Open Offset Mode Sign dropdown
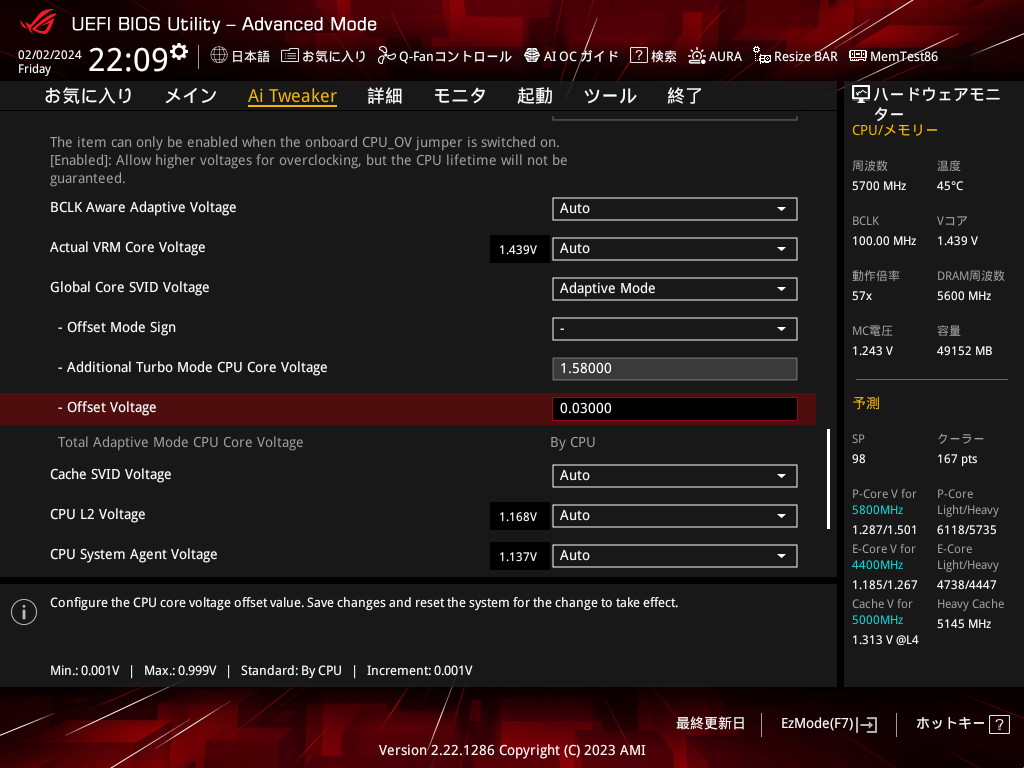This screenshot has width=1024, height=768. click(x=675, y=328)
